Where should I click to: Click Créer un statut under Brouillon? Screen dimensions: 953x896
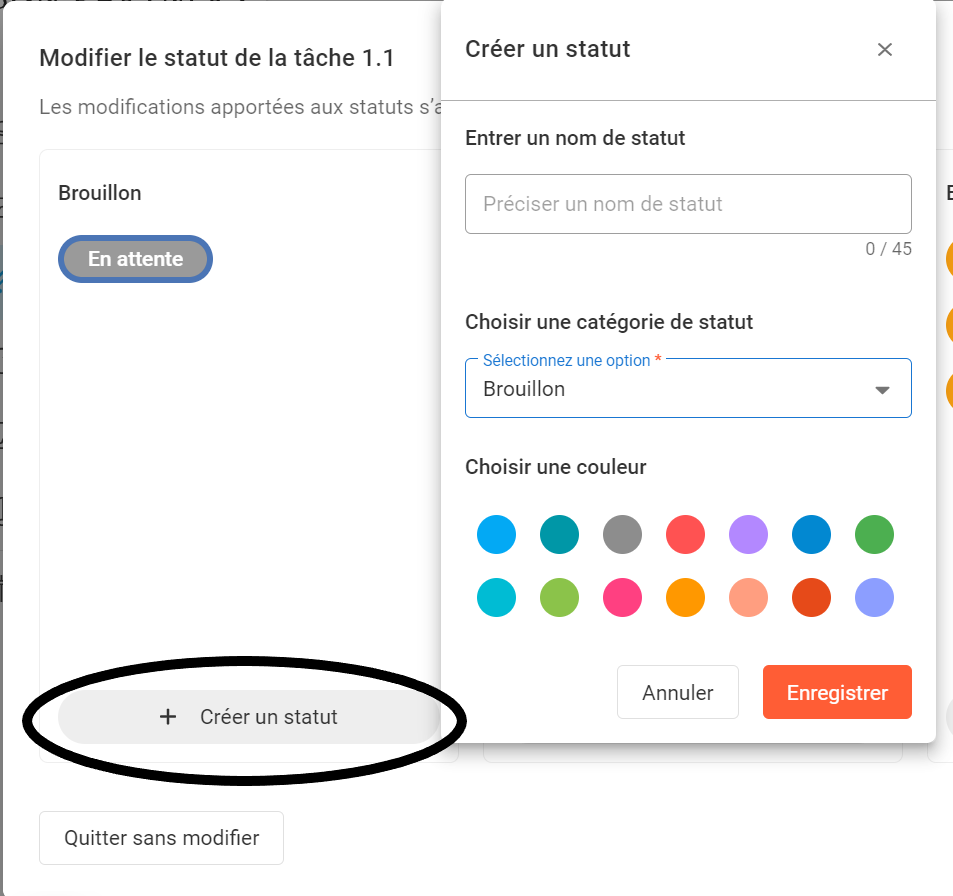[x=249, y=717]
